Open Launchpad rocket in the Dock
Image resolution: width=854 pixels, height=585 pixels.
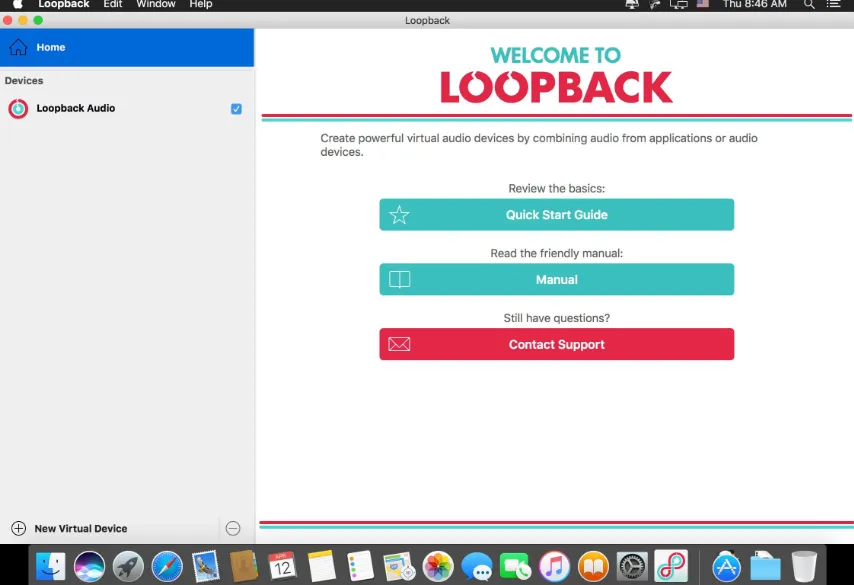click(x=128, y=566)
